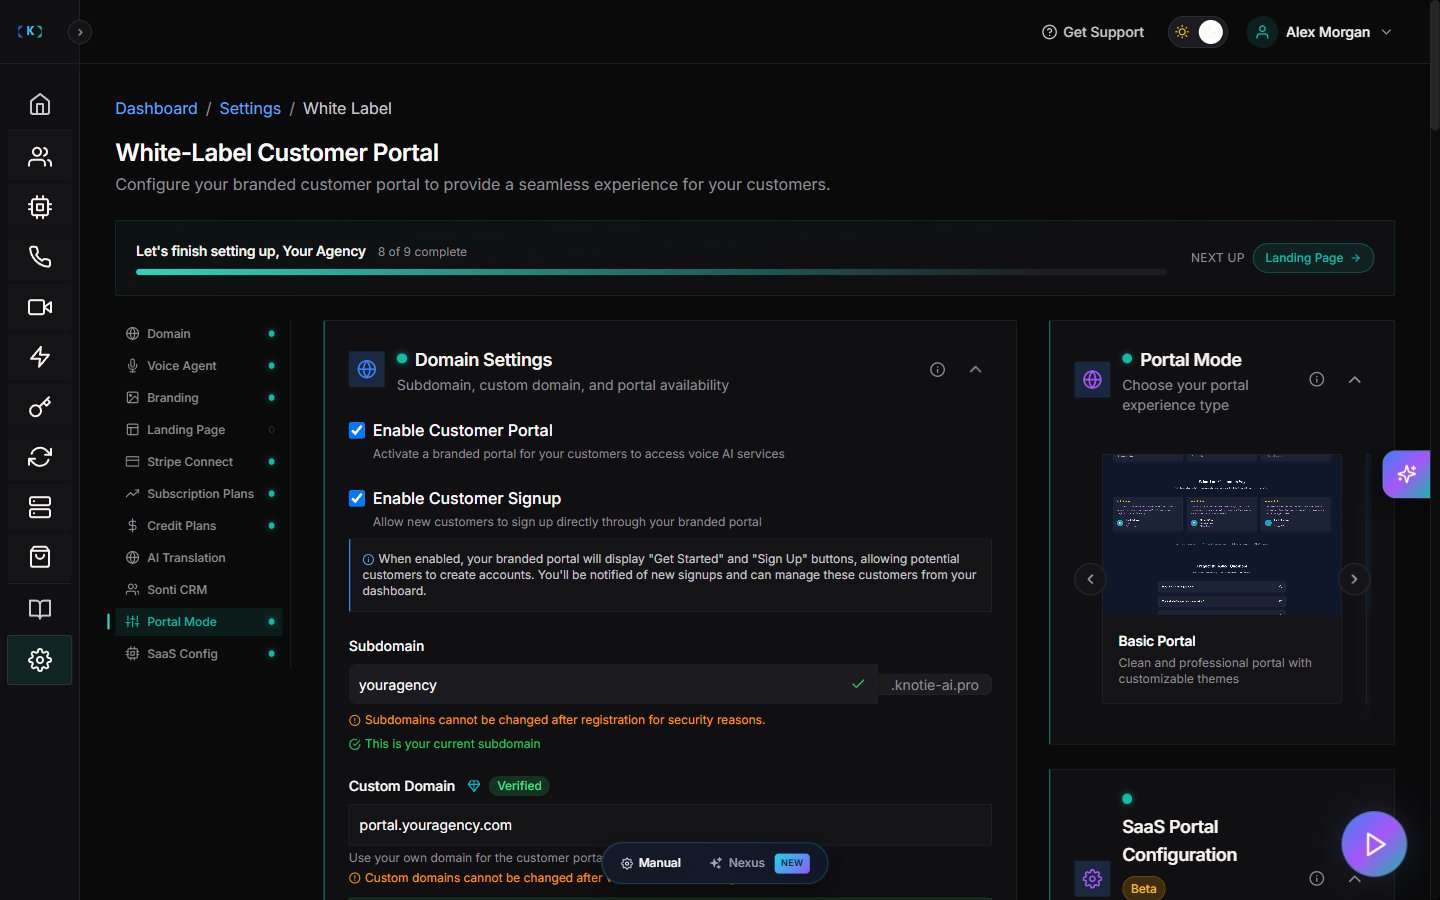Click the Domain Settings info icon

[x=937, y=370]
